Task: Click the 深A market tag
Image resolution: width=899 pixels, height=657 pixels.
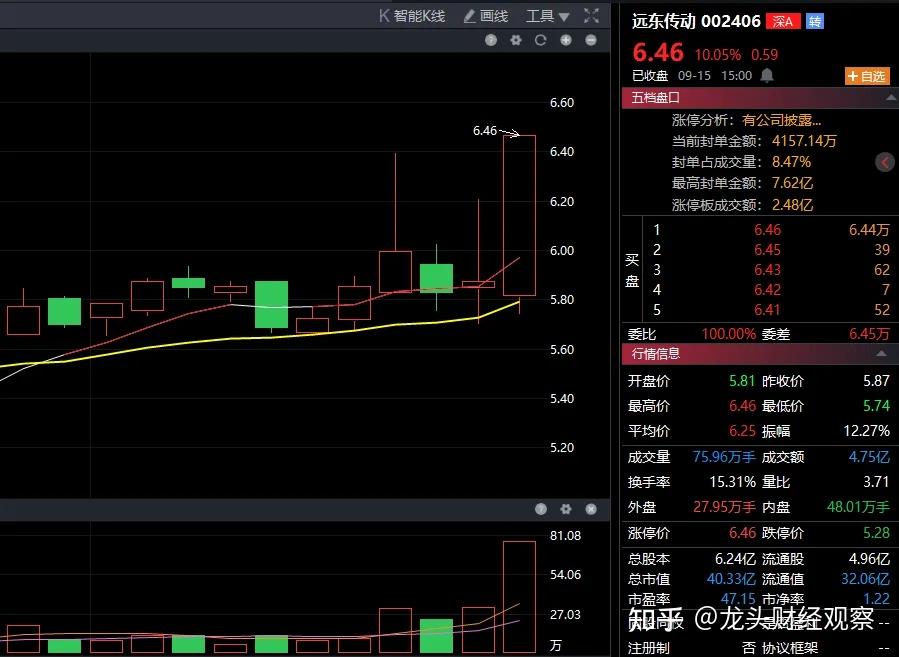Action: pyautogui.click(x=783, y=22)
